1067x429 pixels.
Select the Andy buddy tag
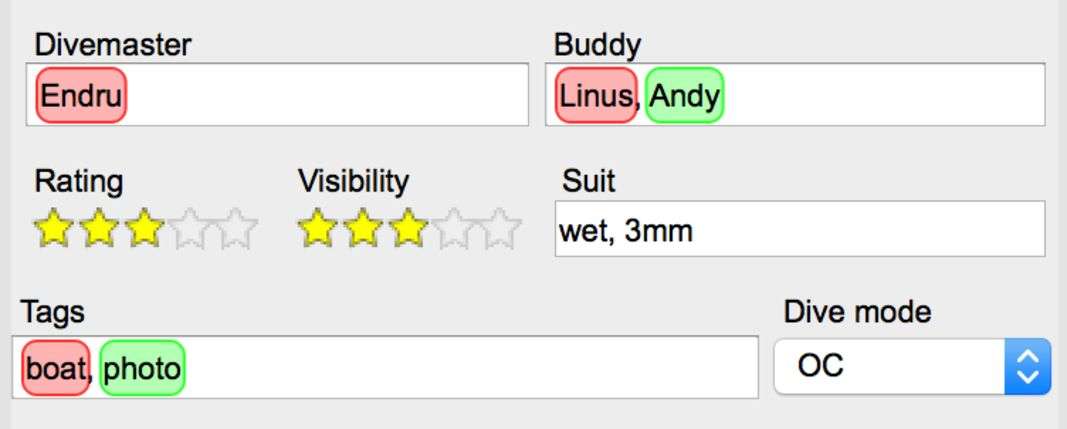(x=684, y=96)
